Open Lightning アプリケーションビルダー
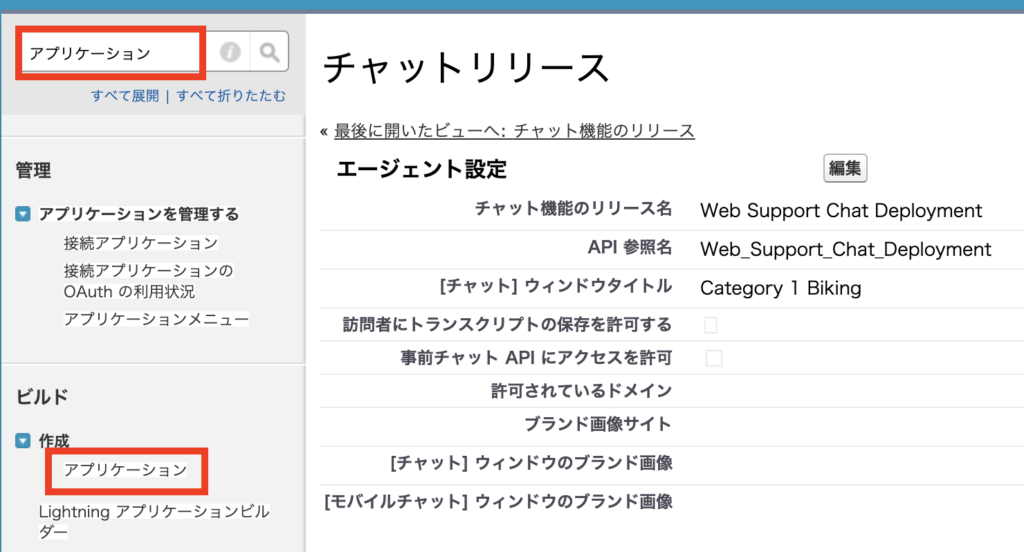The image size is (1024, 552). pyautogui.click(x=154, y=521)
